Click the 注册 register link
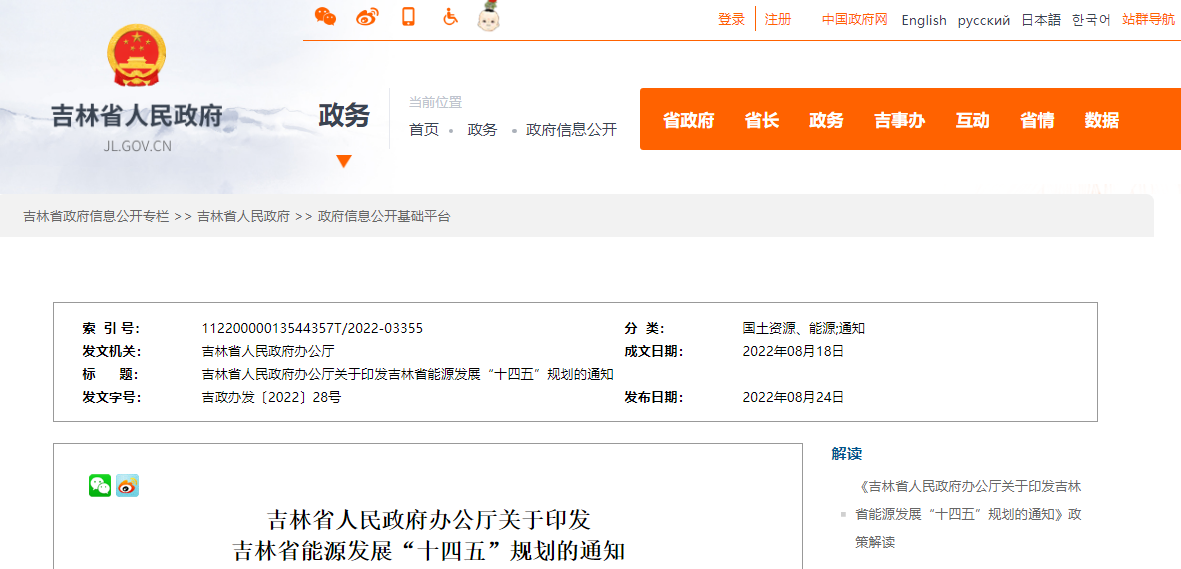 click(777, 20)
